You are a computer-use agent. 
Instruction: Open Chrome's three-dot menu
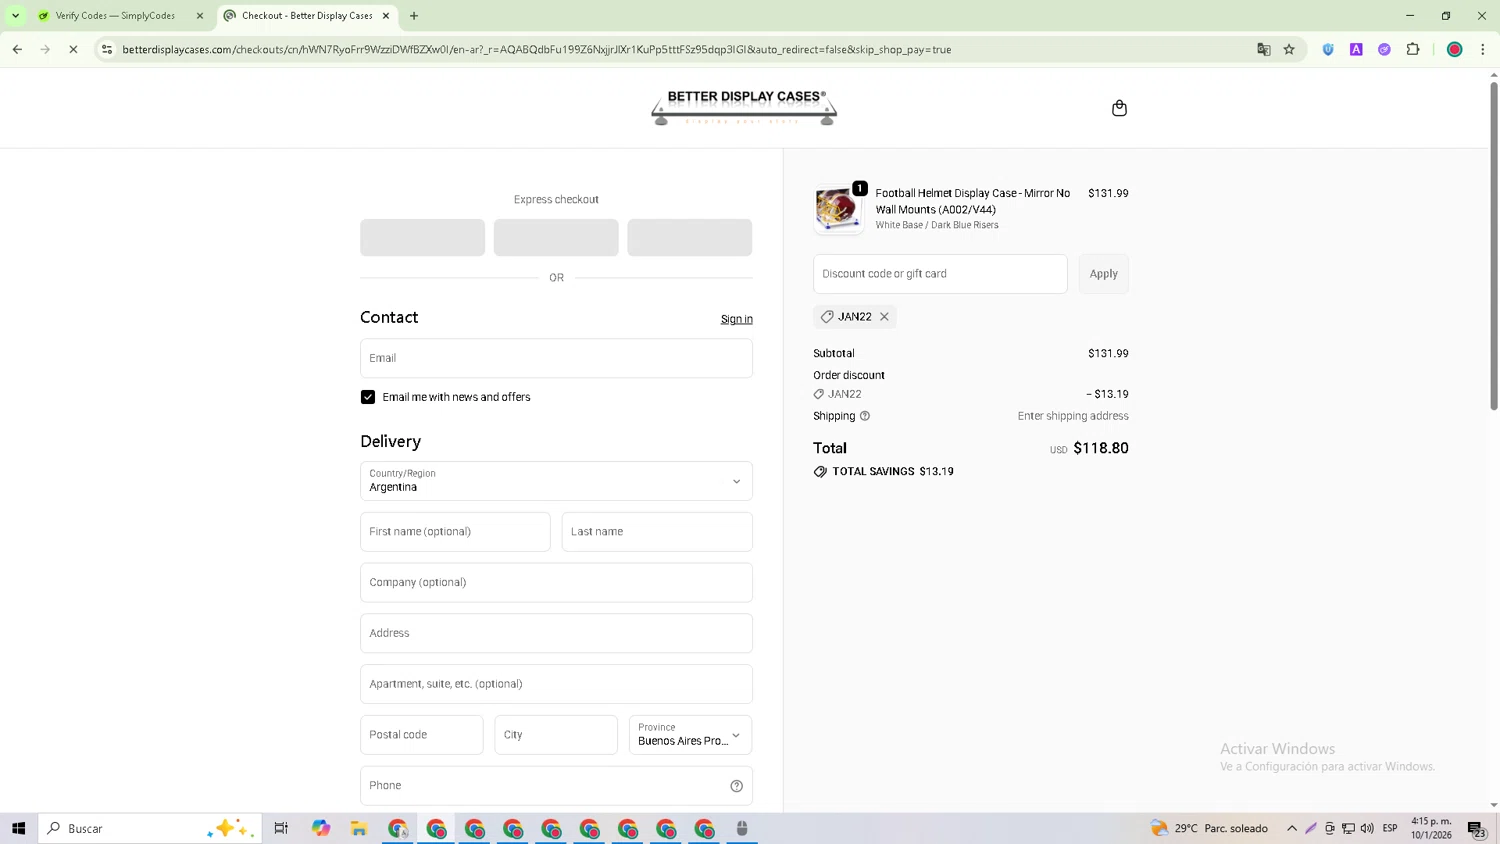coord(1483,49)
